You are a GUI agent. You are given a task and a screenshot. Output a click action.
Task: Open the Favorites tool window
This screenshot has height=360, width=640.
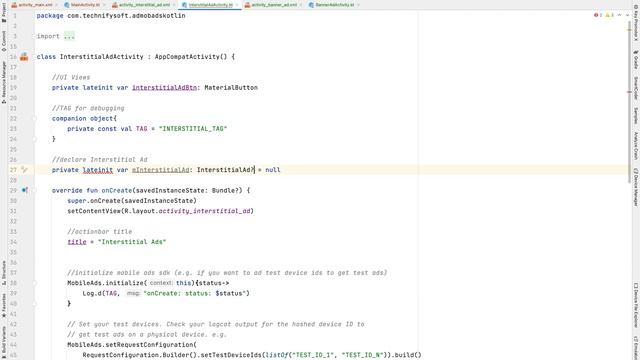click(x=4, y=306)
